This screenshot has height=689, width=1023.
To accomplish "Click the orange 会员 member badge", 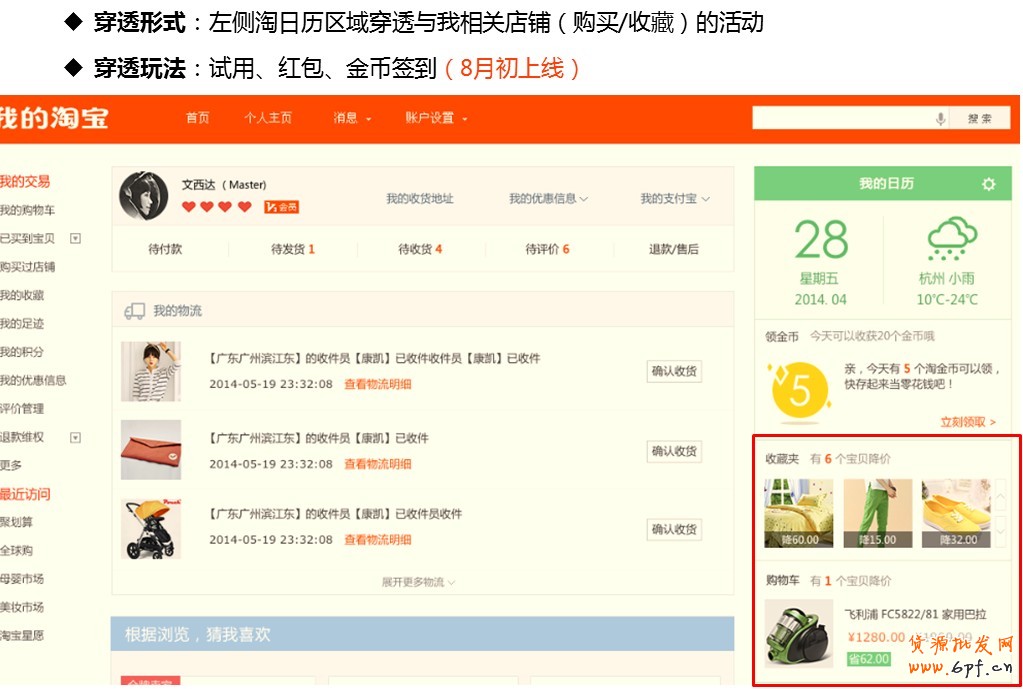I will coord(281,207).
